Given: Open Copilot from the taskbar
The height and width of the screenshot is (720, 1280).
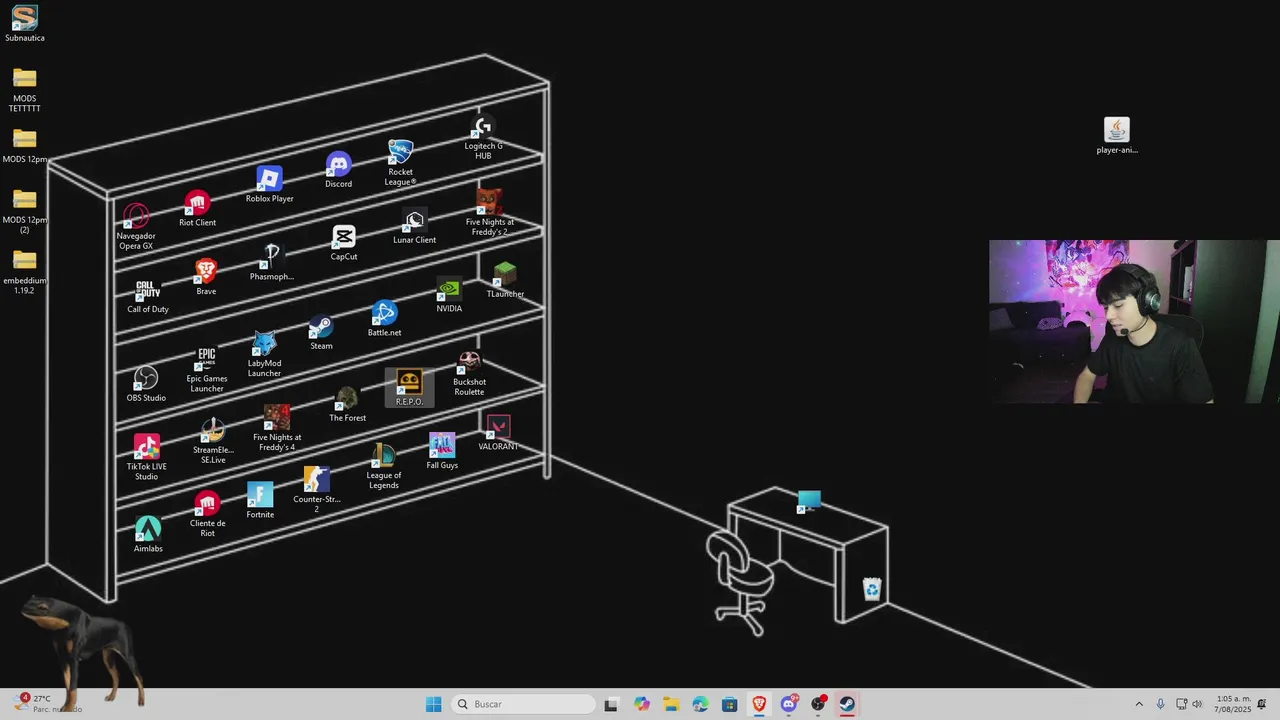Looking at the screenshot, I should pyautogui.click(x=641, y=704).
